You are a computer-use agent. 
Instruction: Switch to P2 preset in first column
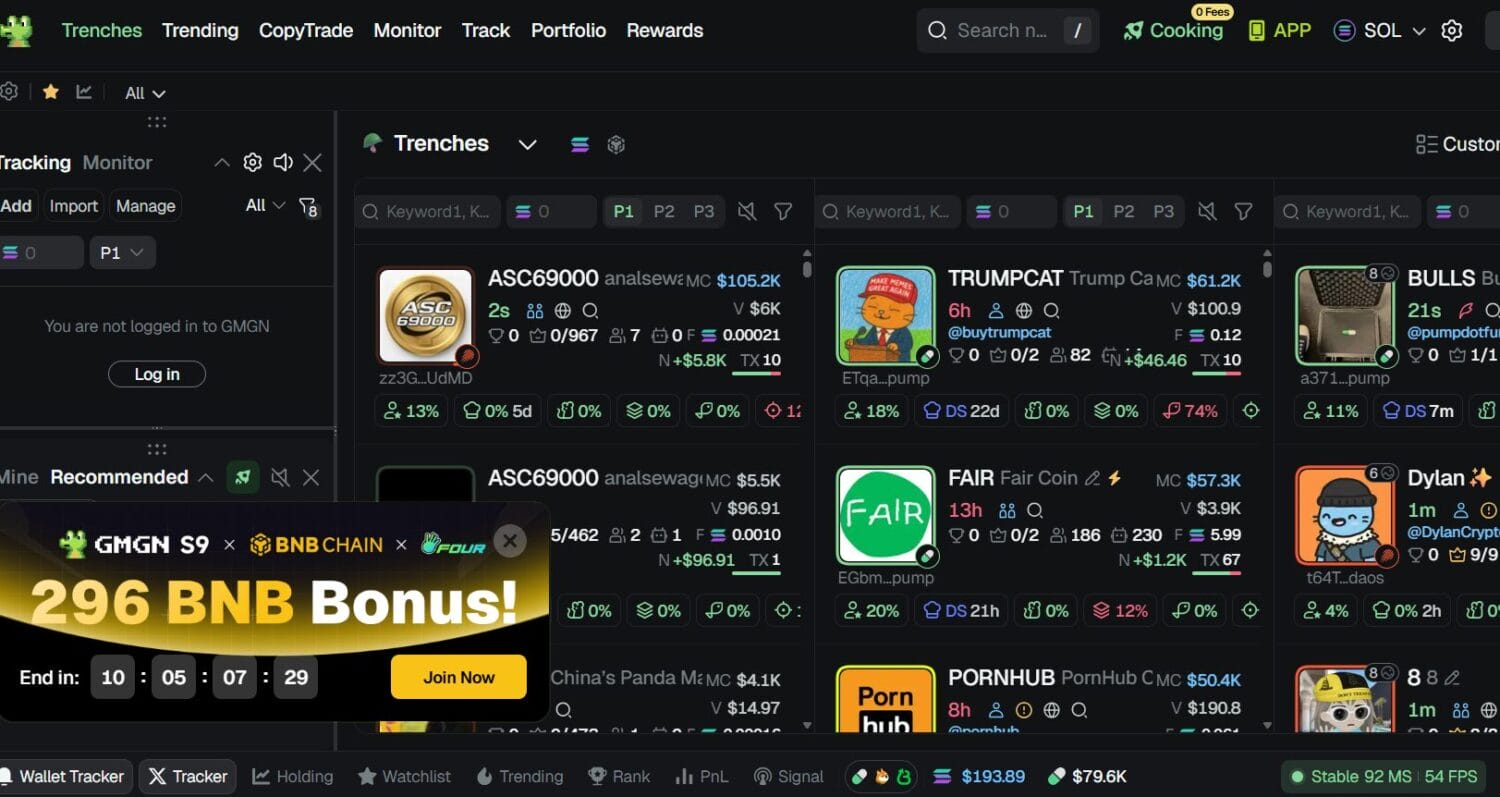pyautogui.click(x=664, y=211)
